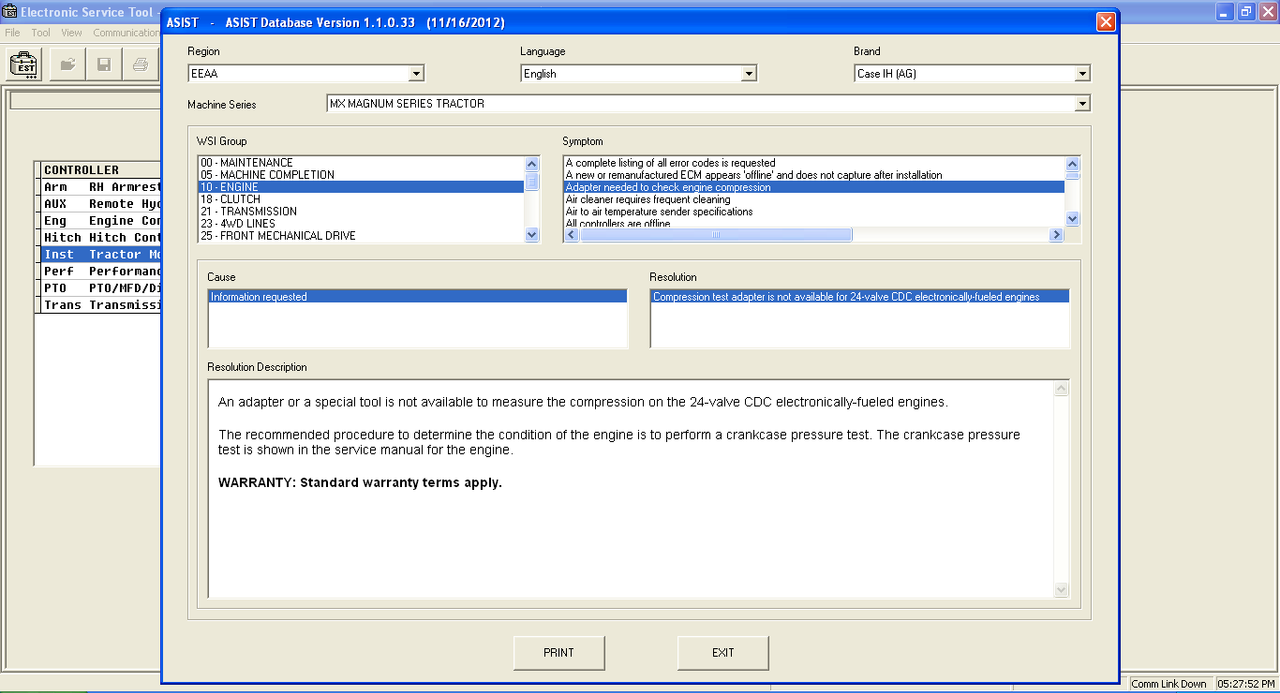Screen dimensions: 1280x693
Task: Click the EST toolbox icon in Electronic Service Tool
Action: click(24, 65)
